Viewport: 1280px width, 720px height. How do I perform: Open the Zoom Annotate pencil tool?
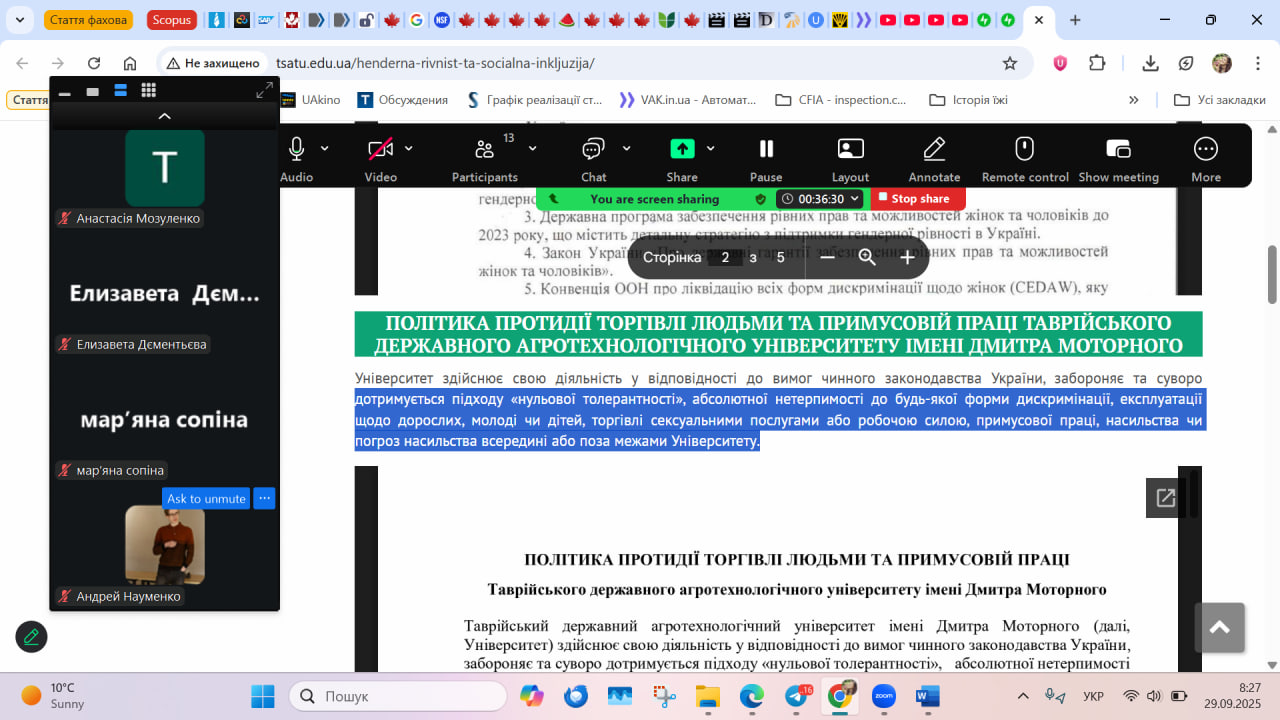(934, 150)
